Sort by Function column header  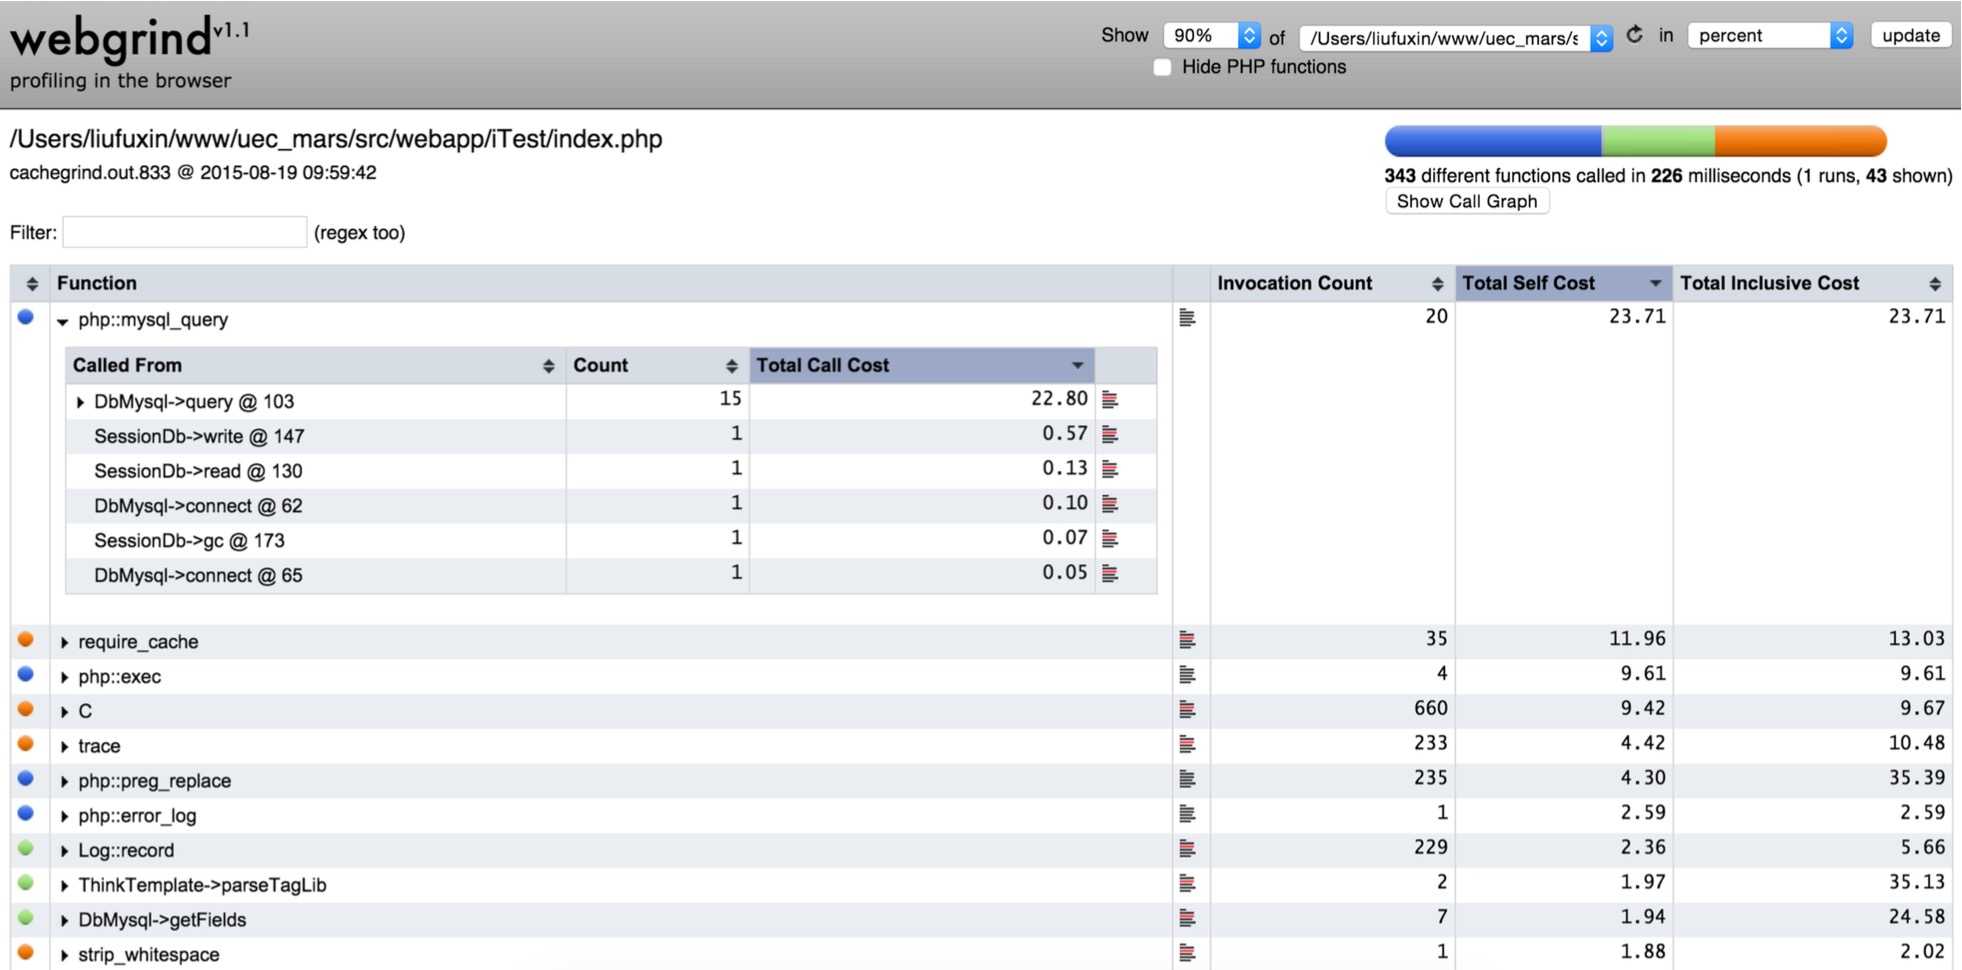611,283
